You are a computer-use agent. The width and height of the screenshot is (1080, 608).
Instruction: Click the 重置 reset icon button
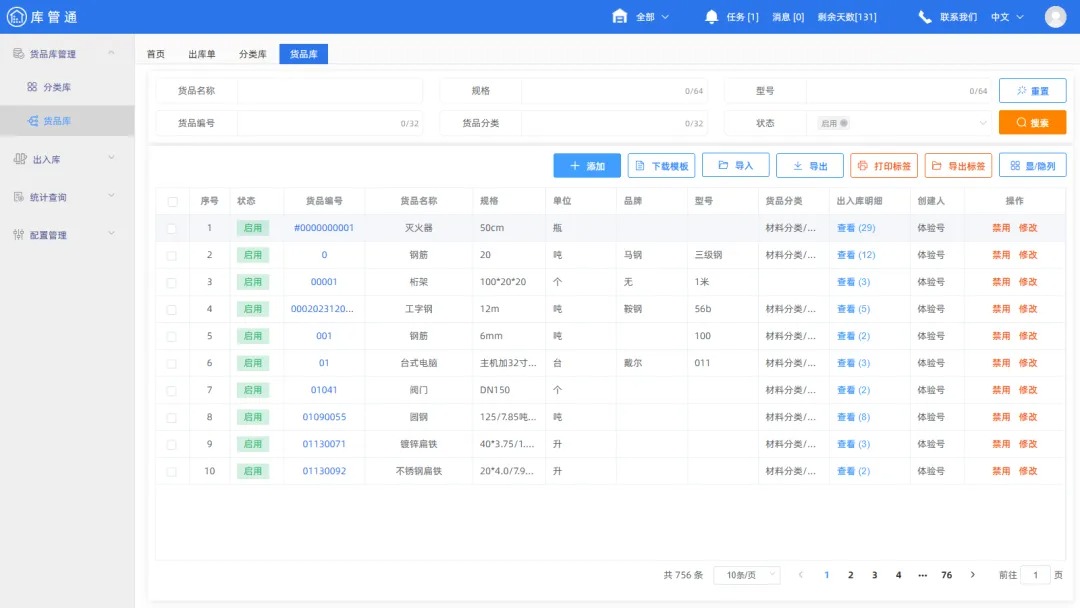[1032, 90]
